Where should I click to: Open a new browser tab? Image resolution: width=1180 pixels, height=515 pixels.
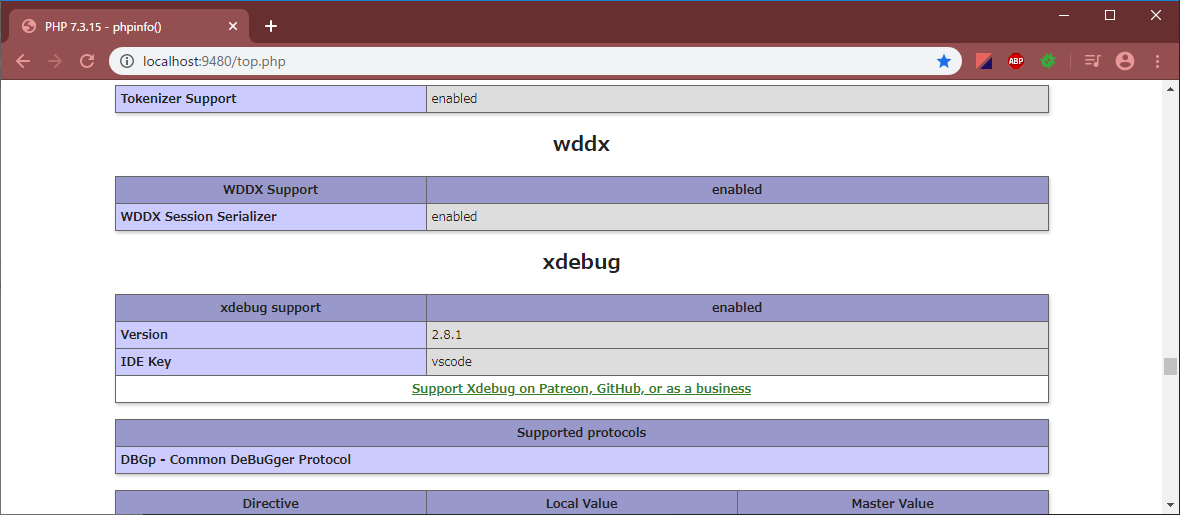(271, 26)
